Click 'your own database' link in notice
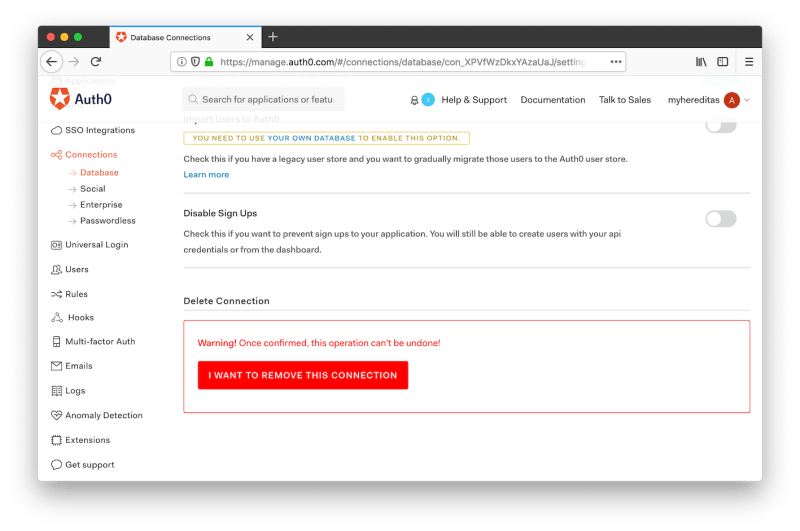Viewport: 800px width, 531px height. point(311,138)
